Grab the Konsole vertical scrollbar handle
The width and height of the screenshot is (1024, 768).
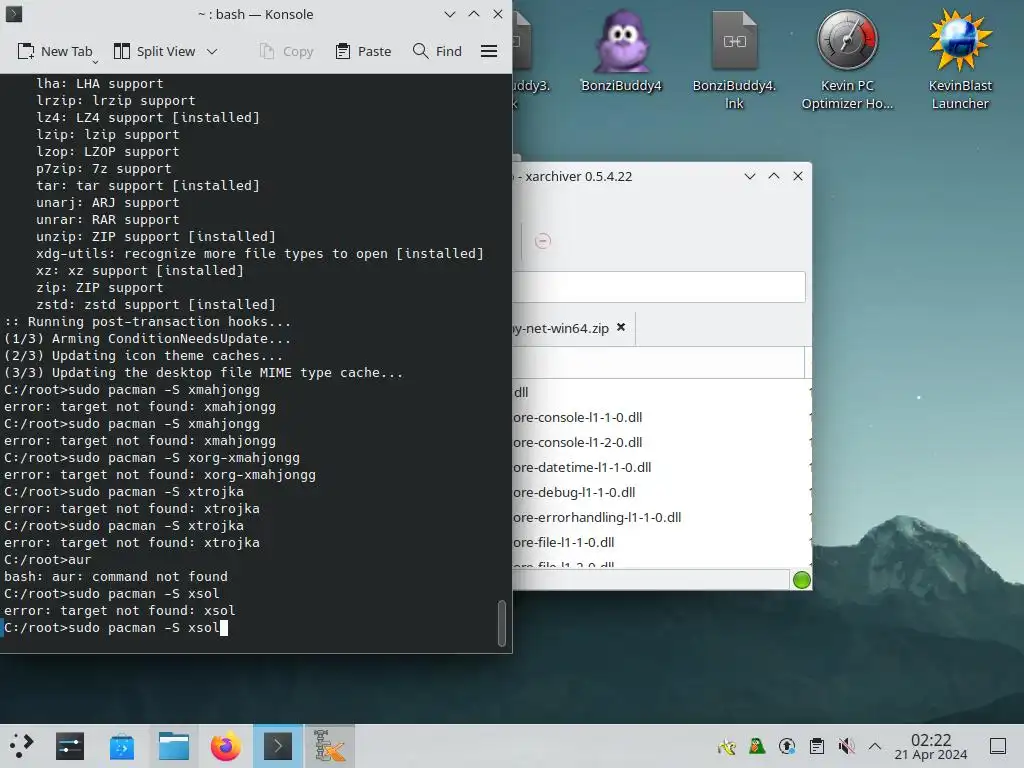[x=502, y=623]
